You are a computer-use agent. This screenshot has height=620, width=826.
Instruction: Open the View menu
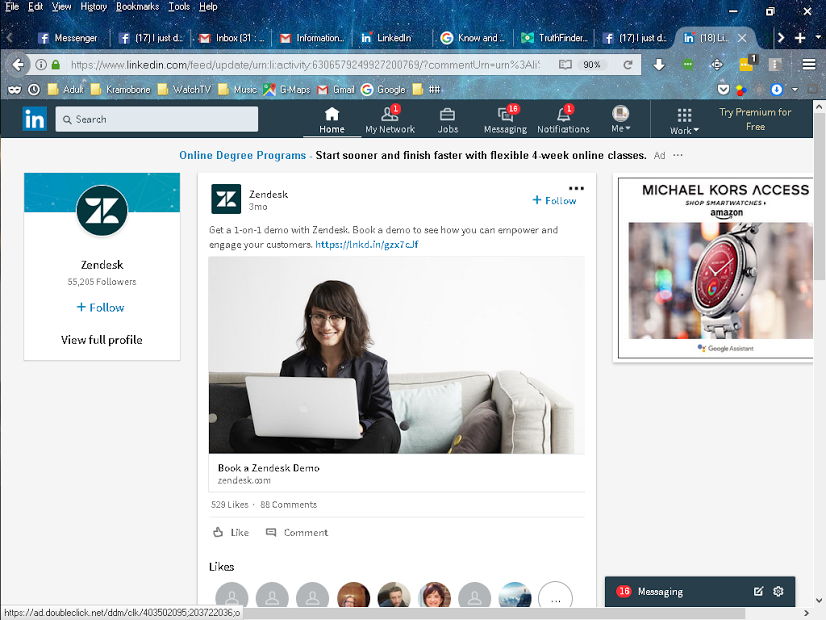pyautogui.click(x=61, y=7)
